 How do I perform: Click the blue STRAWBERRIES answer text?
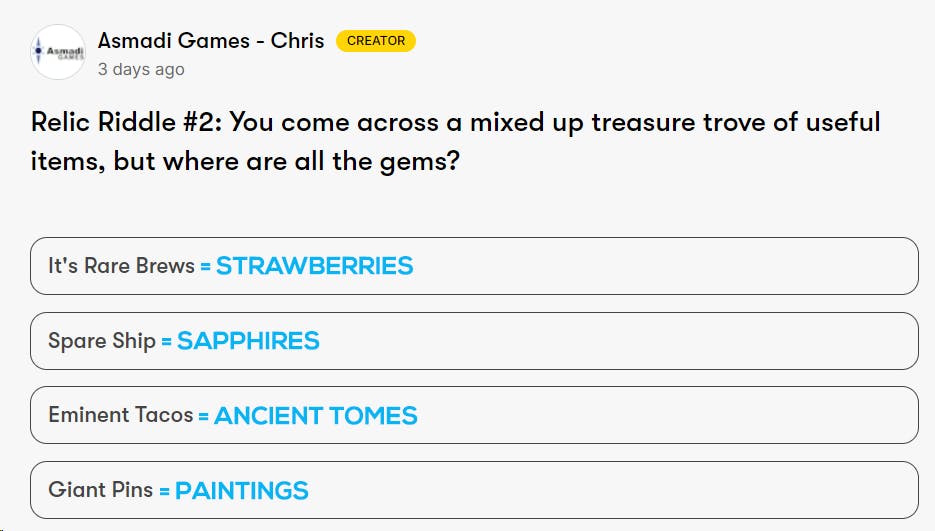314,266
